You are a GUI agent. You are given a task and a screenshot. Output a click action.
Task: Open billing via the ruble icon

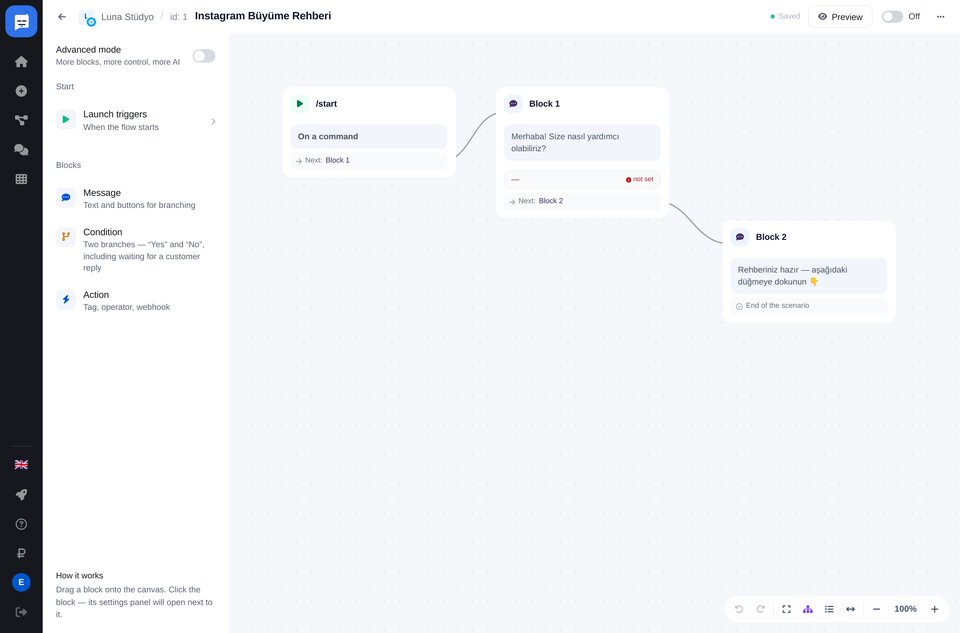click(x=21, y=553)
